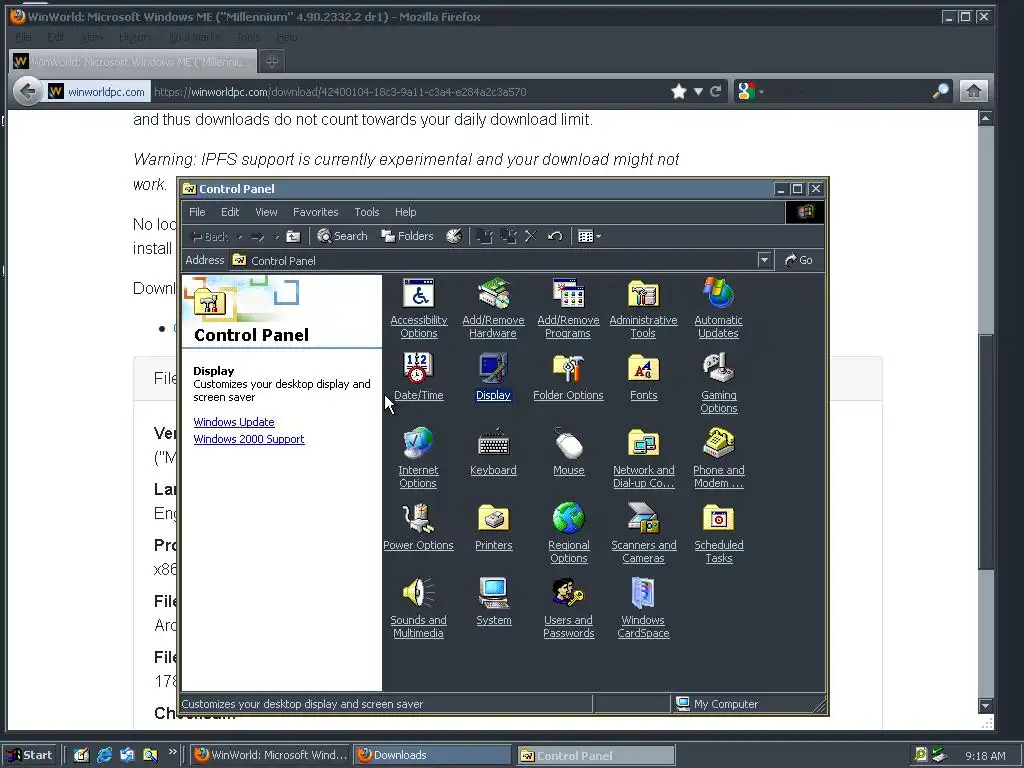
Task: Open the Fonts folder
Action: tap(643, 376)
